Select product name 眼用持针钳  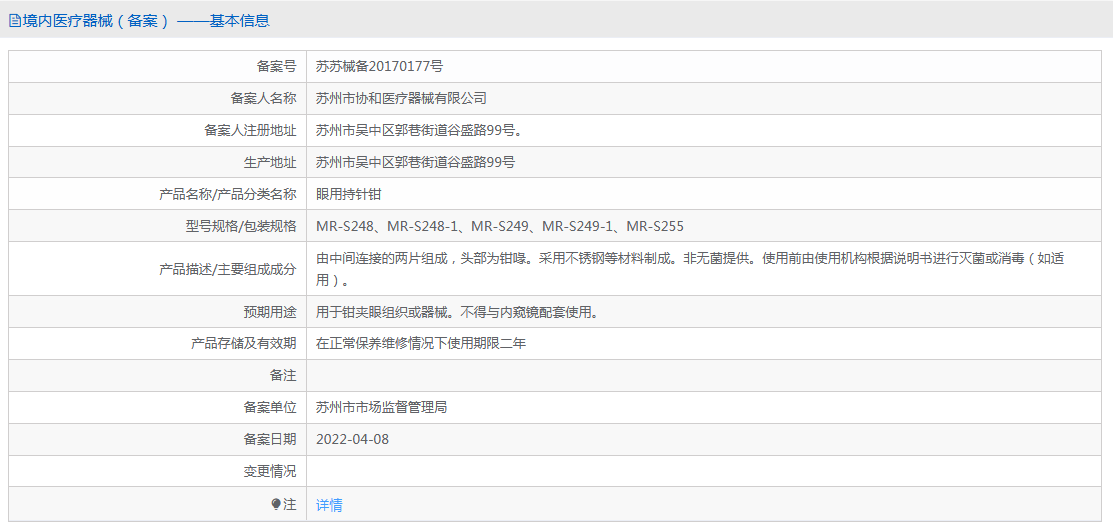349,195
